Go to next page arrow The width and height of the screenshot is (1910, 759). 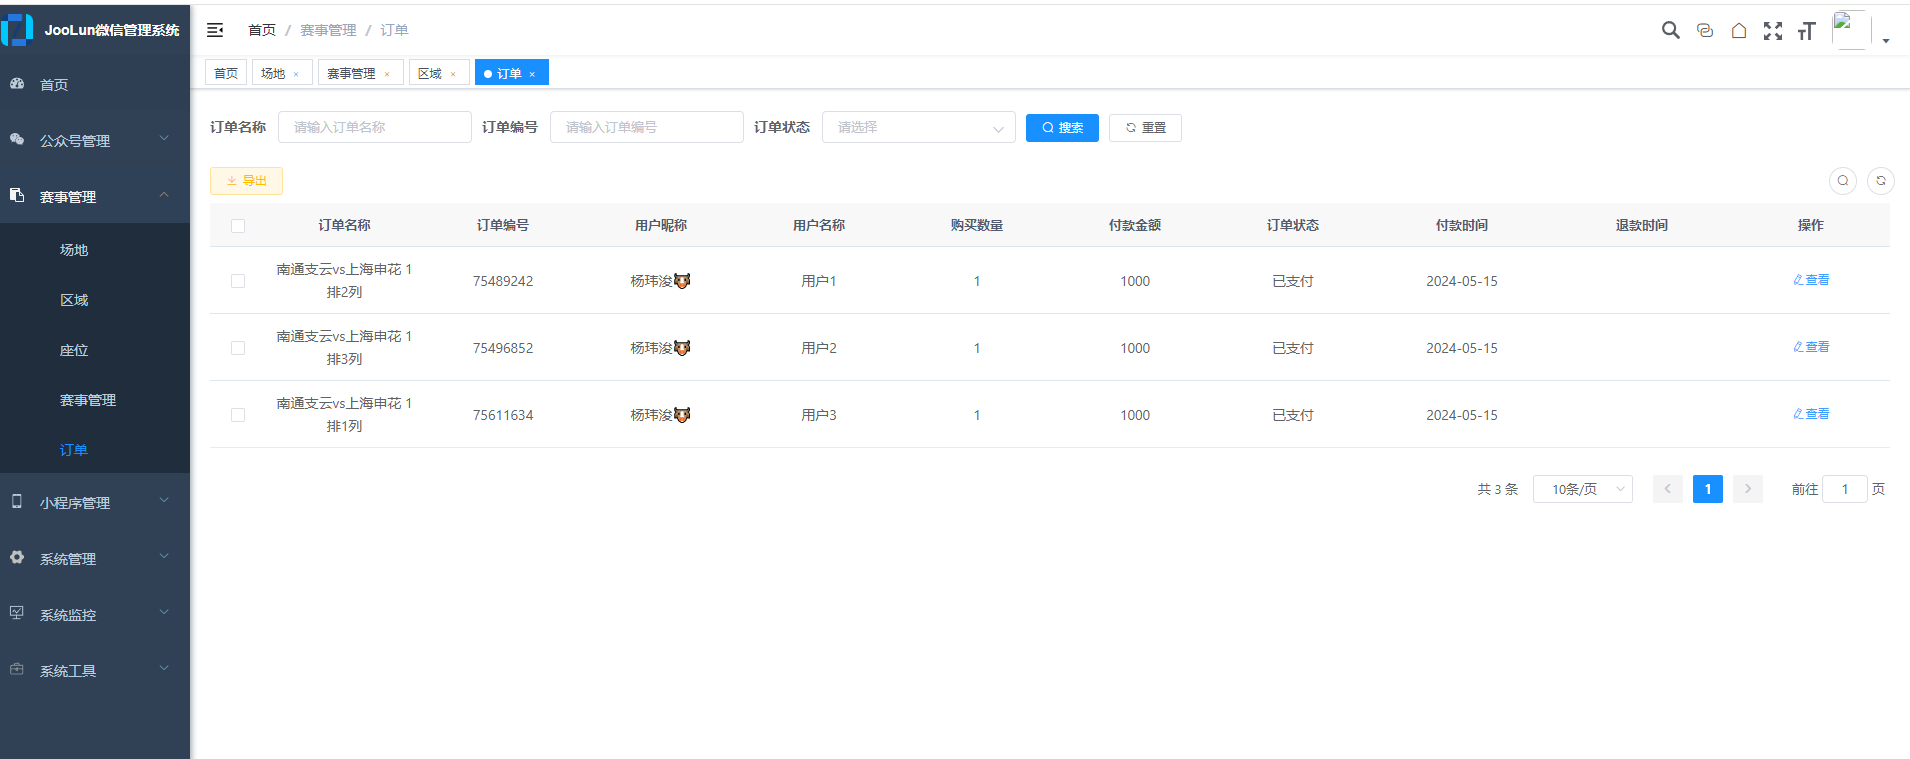pos(1748,489)
